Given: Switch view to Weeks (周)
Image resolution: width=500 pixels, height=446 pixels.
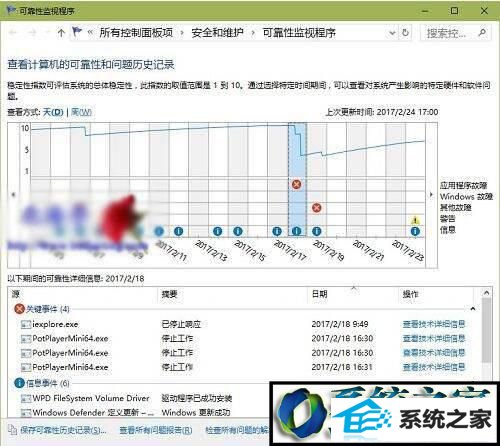Looking at the screenshot, I should (81, 112).
